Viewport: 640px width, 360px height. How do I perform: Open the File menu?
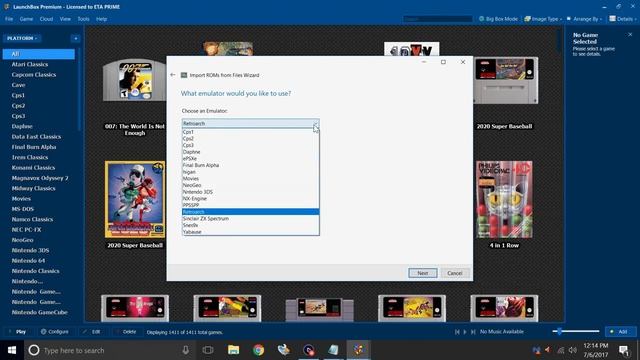[x=9, y=19]
